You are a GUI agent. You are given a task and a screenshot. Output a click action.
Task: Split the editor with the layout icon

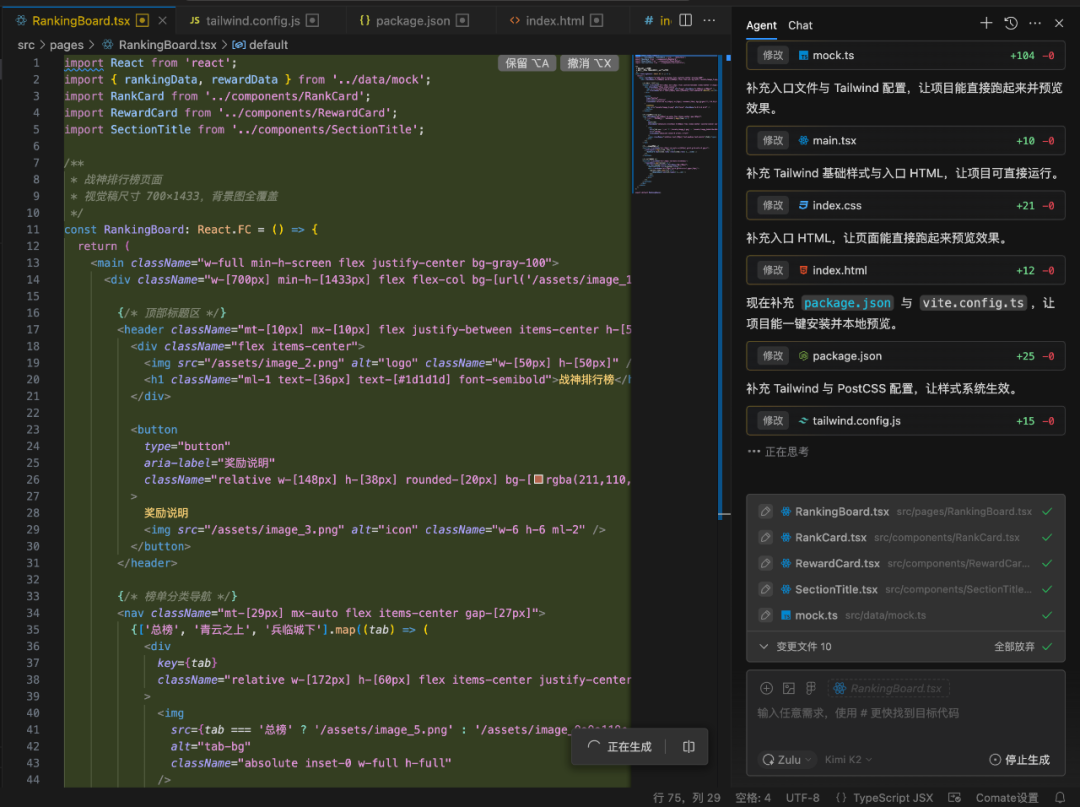tap(685, 21)
